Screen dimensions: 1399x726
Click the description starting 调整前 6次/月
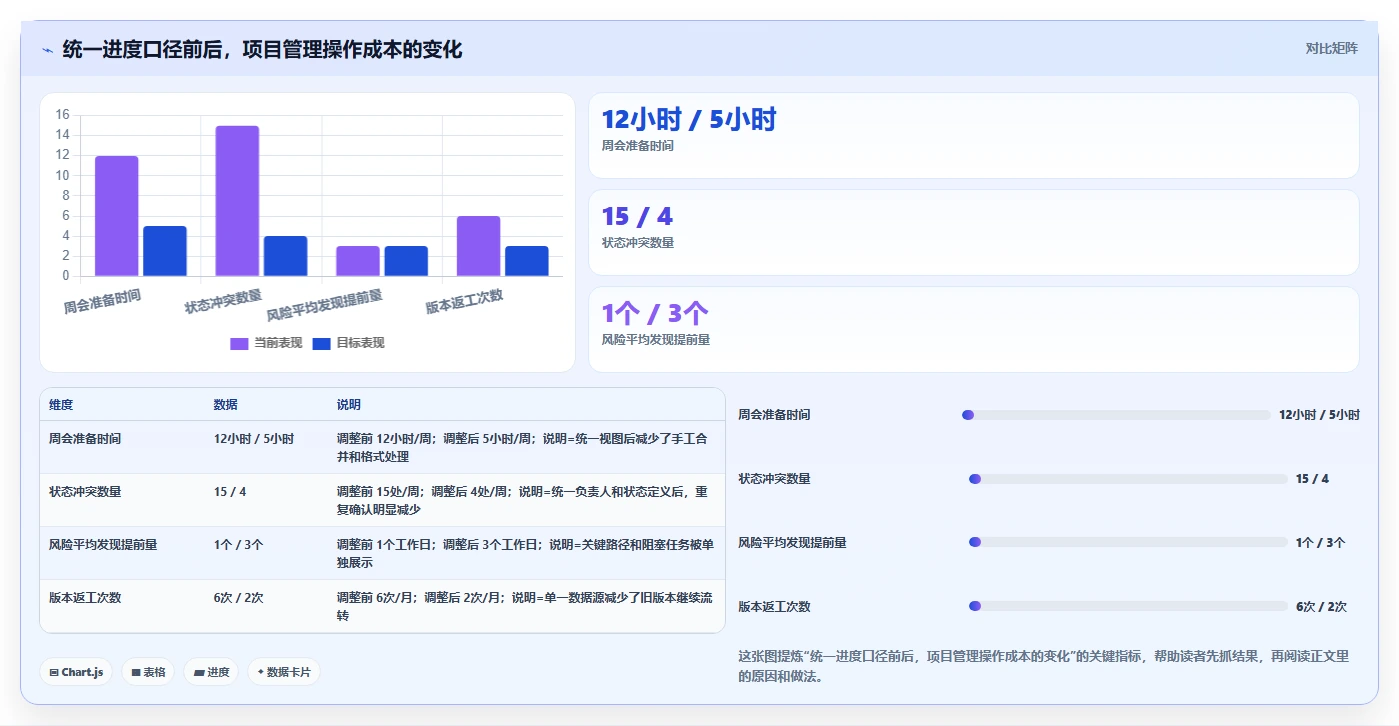526,607
